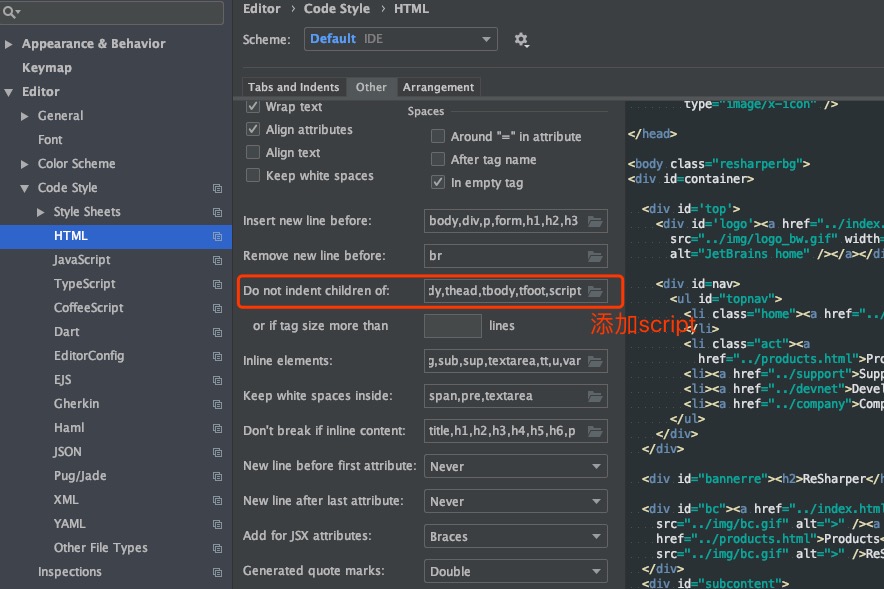Click the search magnifier icon
Image resolution: width=884 pixels, height=589 pixels.
(x=10, y=11)
